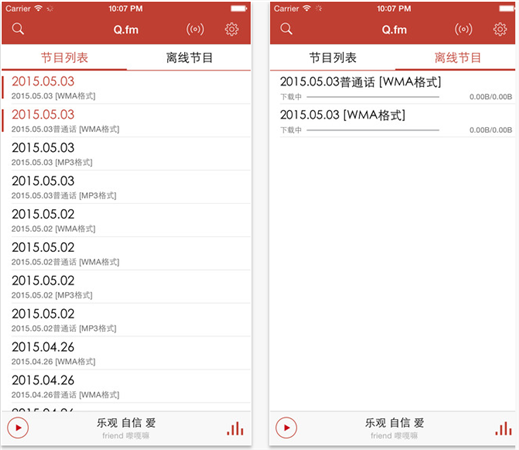Viewport: 519px width, 450px height.
Task: Open settings gear on the left screen
Action: (232, 29)
